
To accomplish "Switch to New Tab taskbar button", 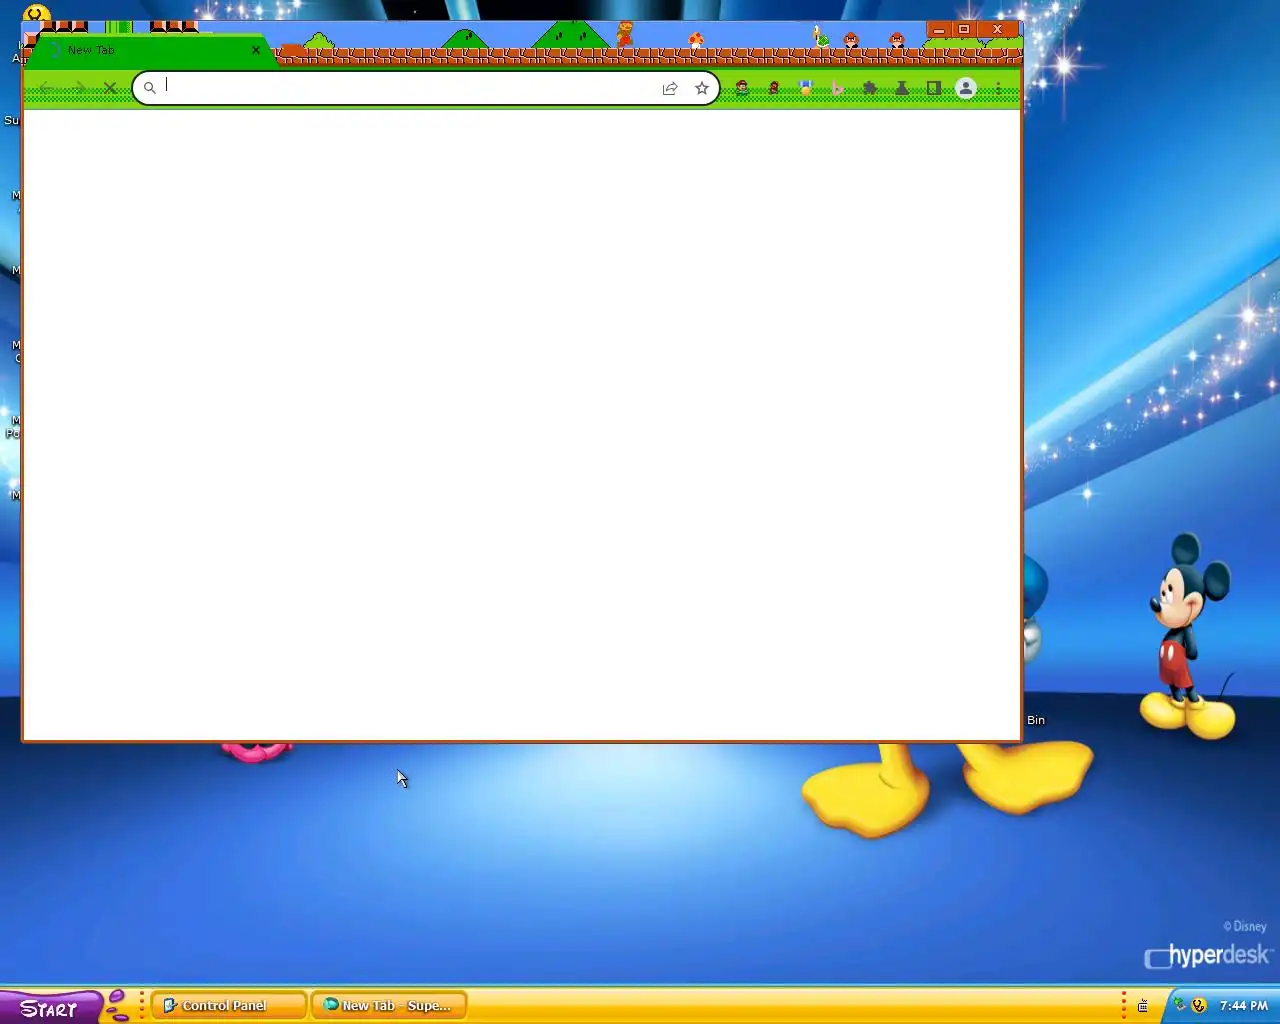I will [x=389, y=1005].
